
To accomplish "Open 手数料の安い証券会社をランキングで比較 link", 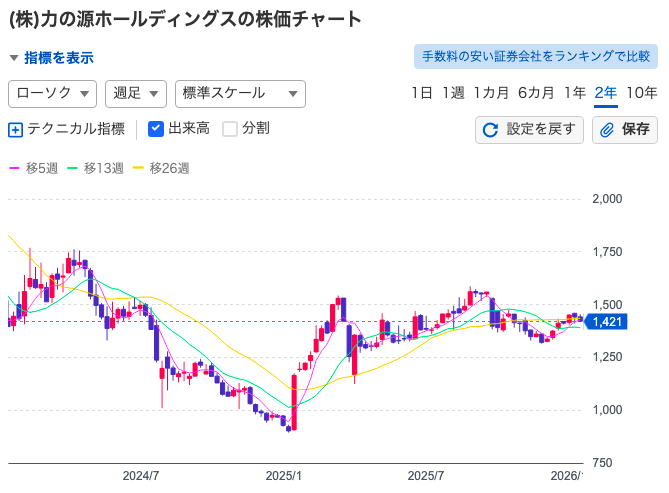I will click(535, 57).
